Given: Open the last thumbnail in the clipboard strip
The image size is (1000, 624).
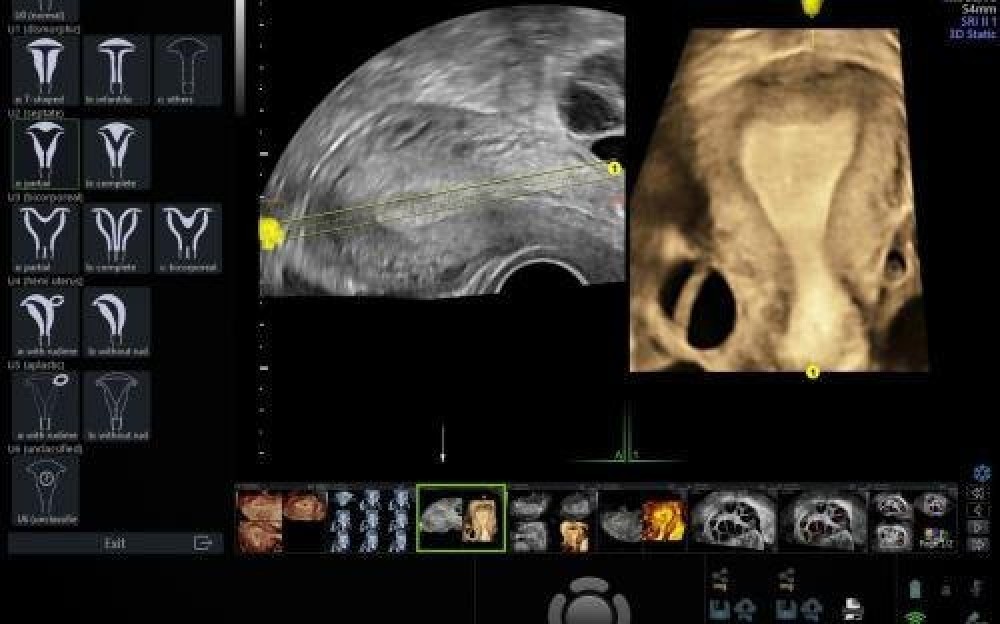Looking at the screenshot, I should point(913,519).
